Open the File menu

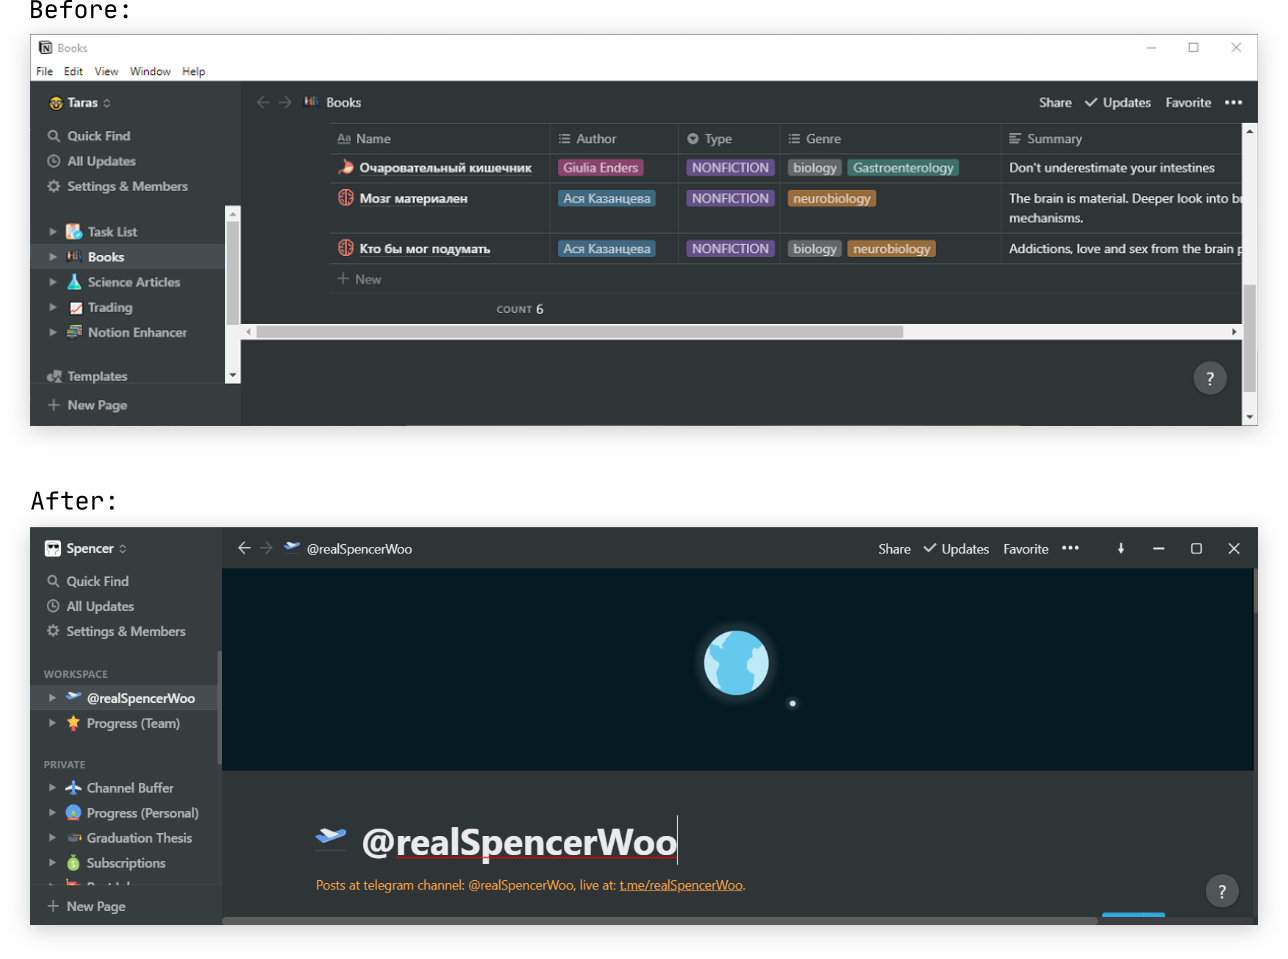pos(44,72)
